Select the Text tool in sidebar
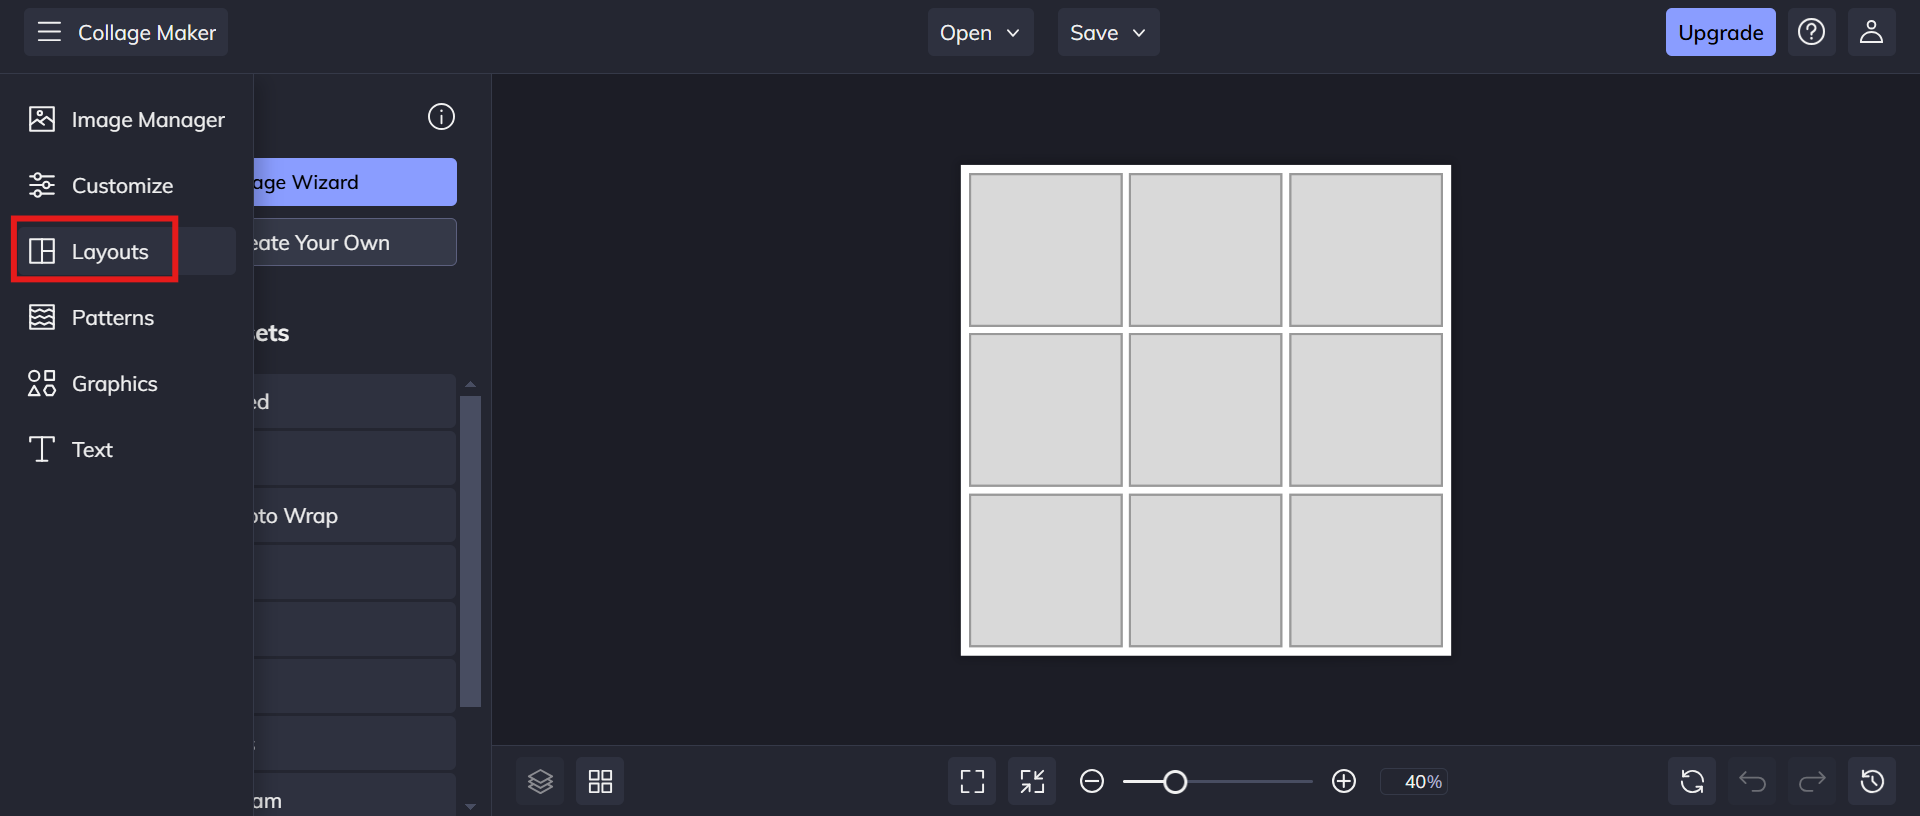This screenshot has height=816, width=1920. [126, 450]
